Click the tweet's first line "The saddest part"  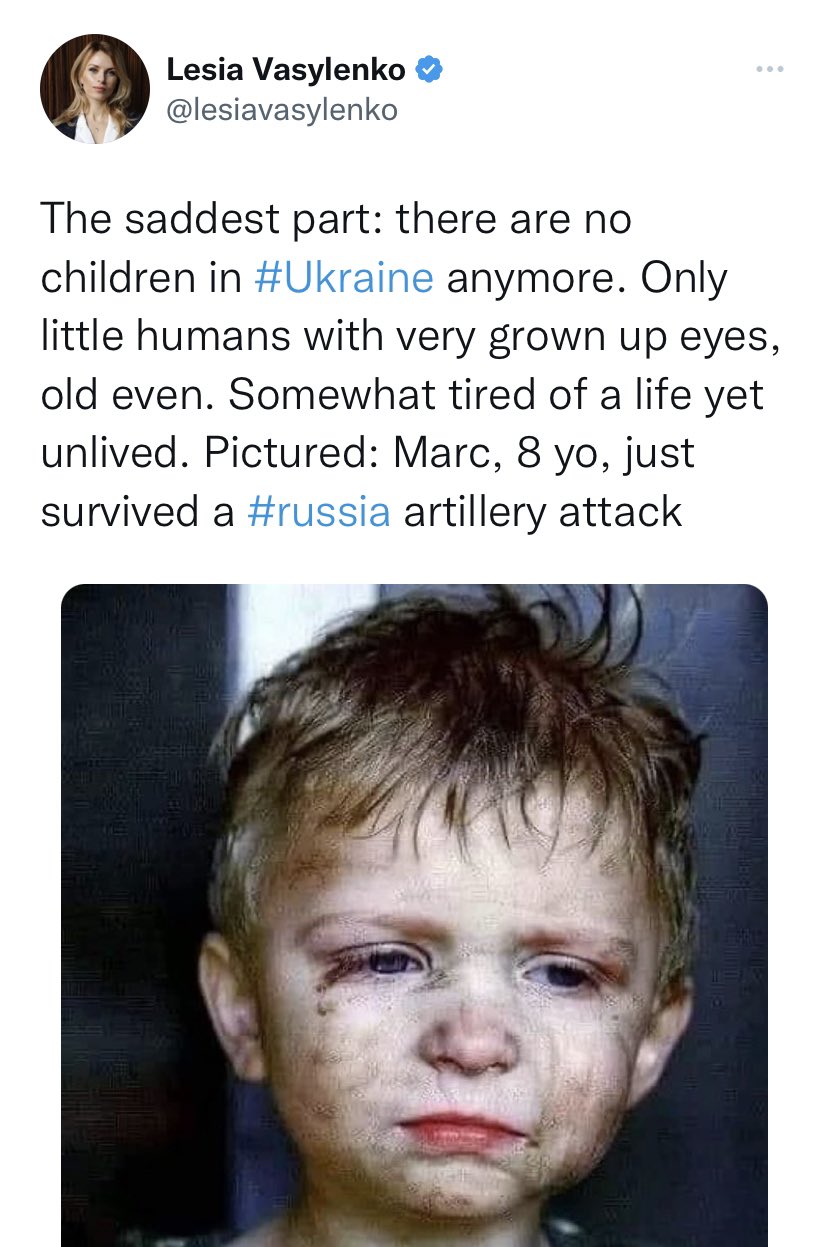point(215,220)
